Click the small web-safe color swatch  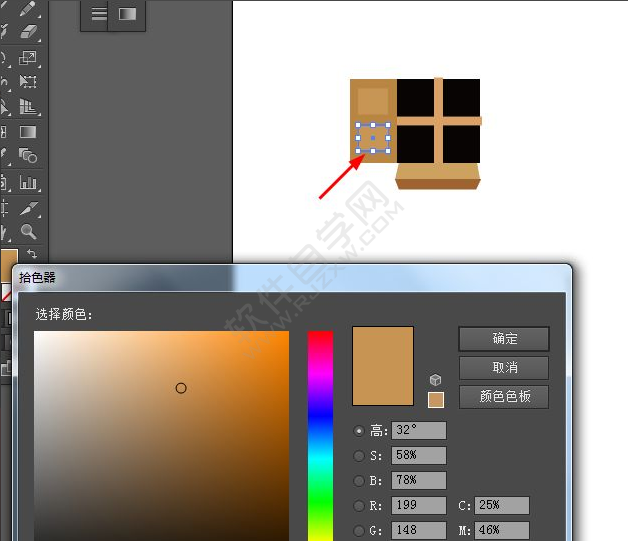(x=436, y=400)
